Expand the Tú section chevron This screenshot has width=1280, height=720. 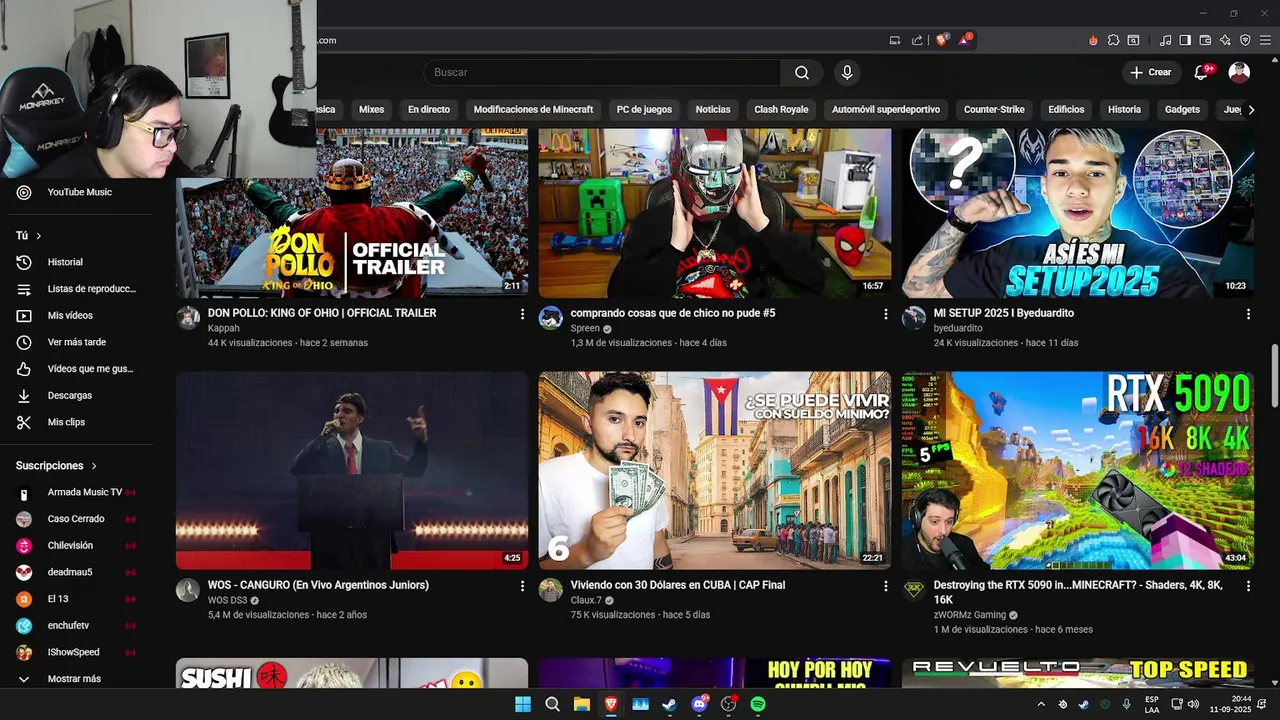click(39, 236)
